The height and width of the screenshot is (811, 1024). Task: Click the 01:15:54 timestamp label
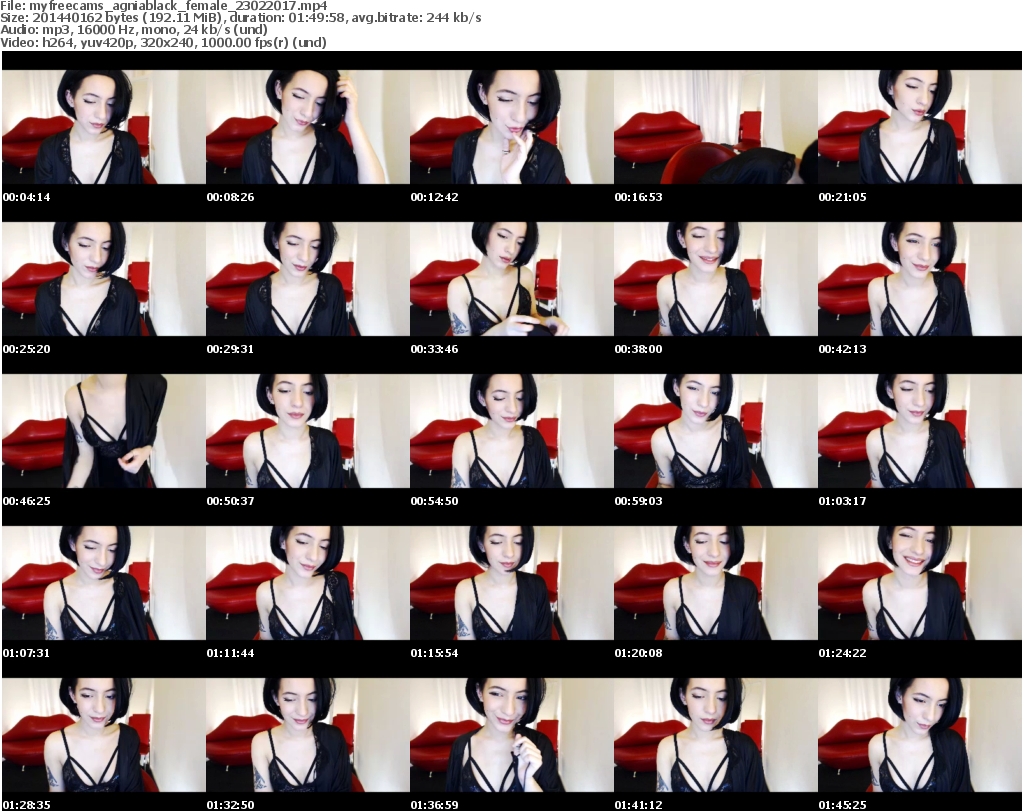pos(434,653)
